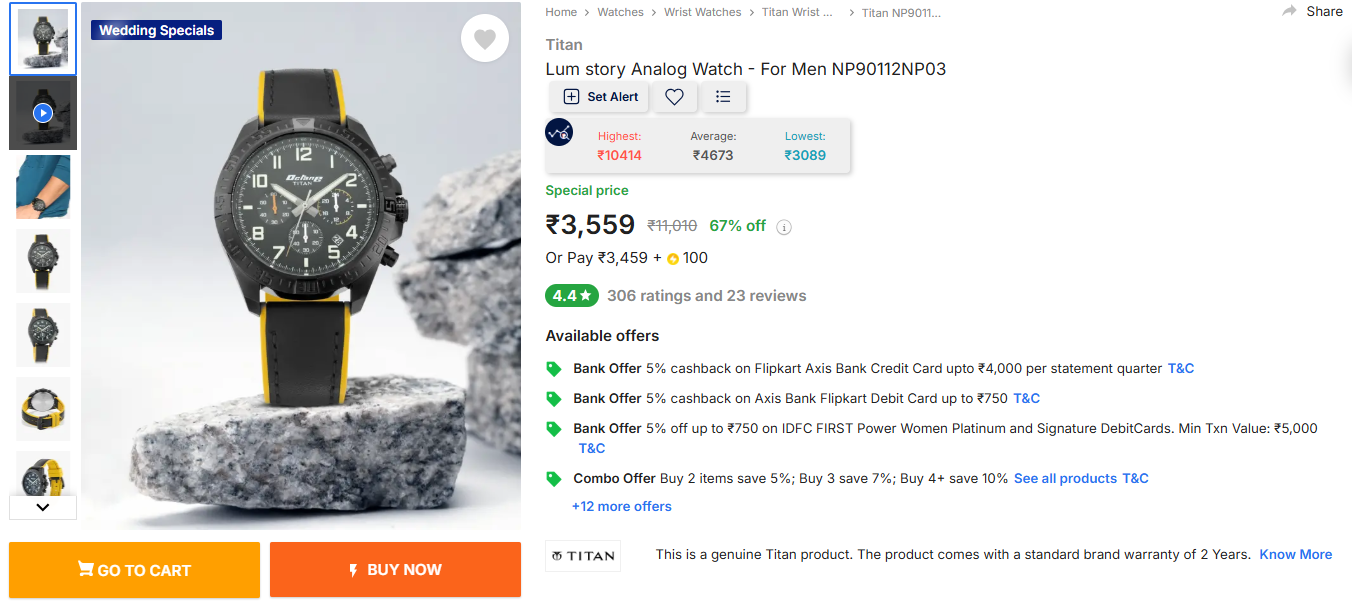The width and height of the screenshot is (1352, 603).
Task: Open the list icon next to heart button
Action: (x=724, y=97)
